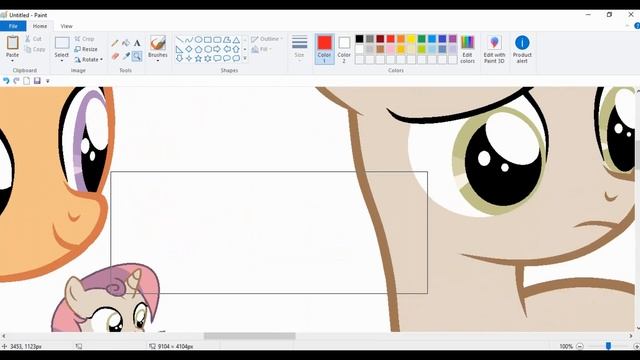Open the Select dropdown arrow

tap(62, 61)
